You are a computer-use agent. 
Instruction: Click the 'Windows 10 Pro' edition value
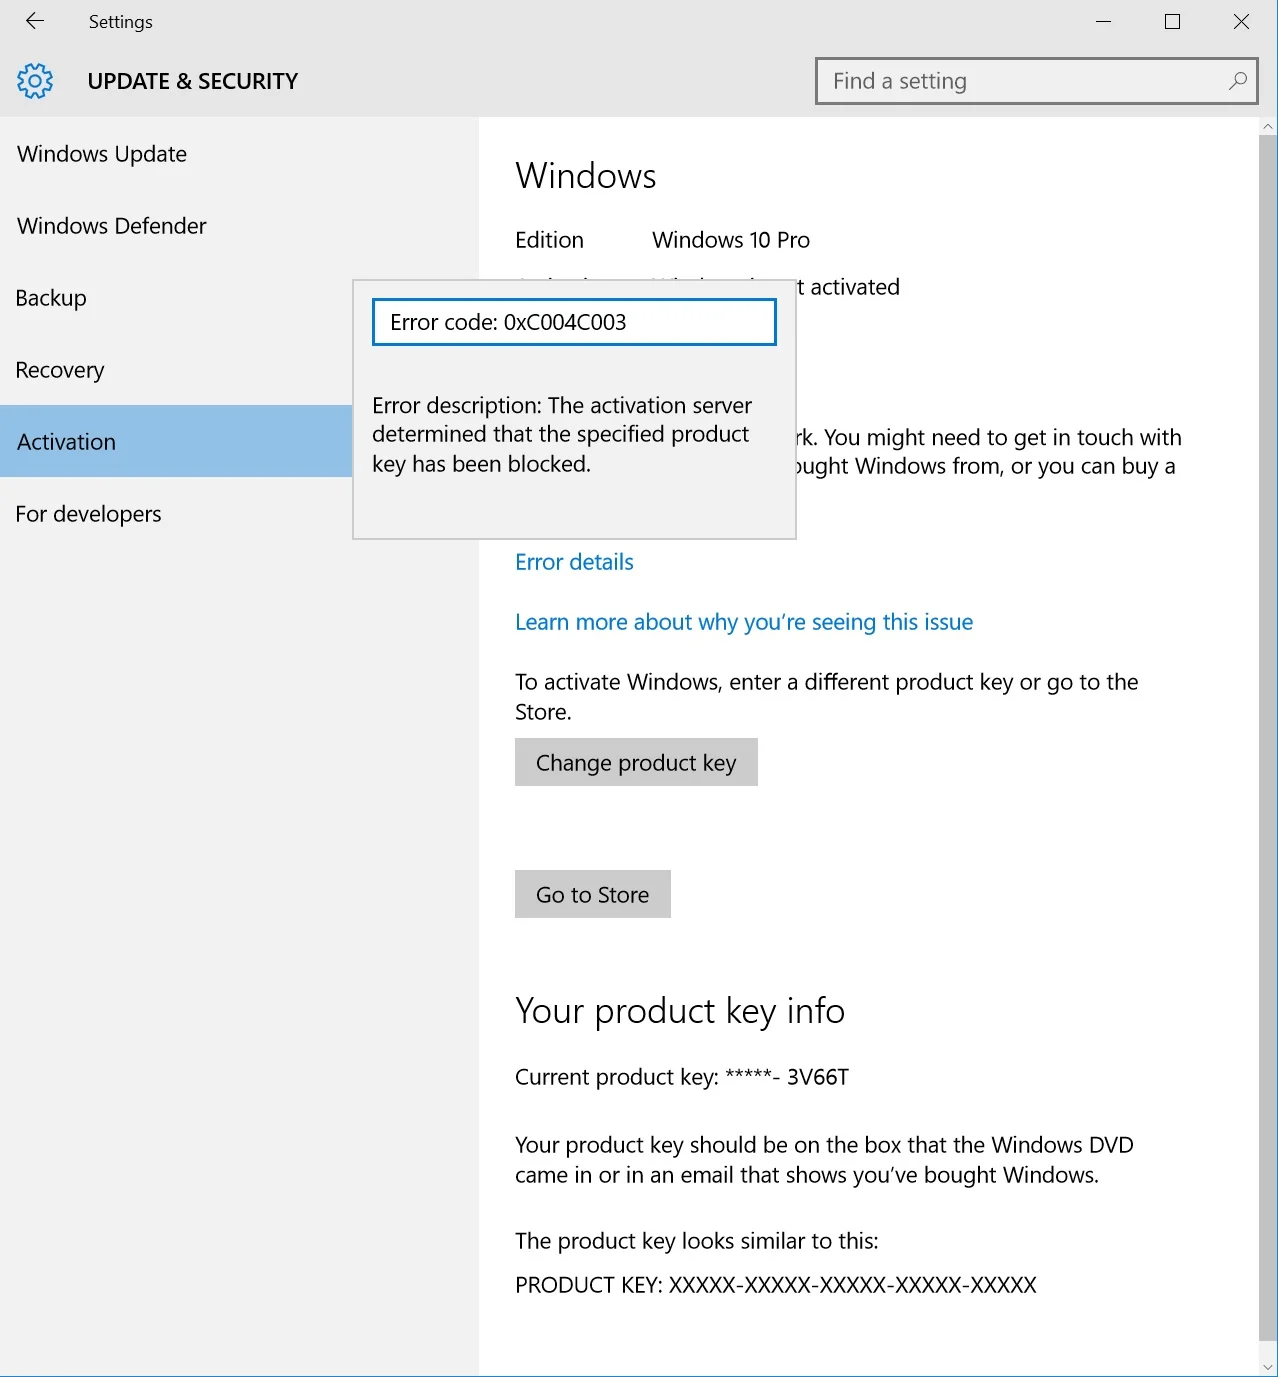tap(731, 240)
